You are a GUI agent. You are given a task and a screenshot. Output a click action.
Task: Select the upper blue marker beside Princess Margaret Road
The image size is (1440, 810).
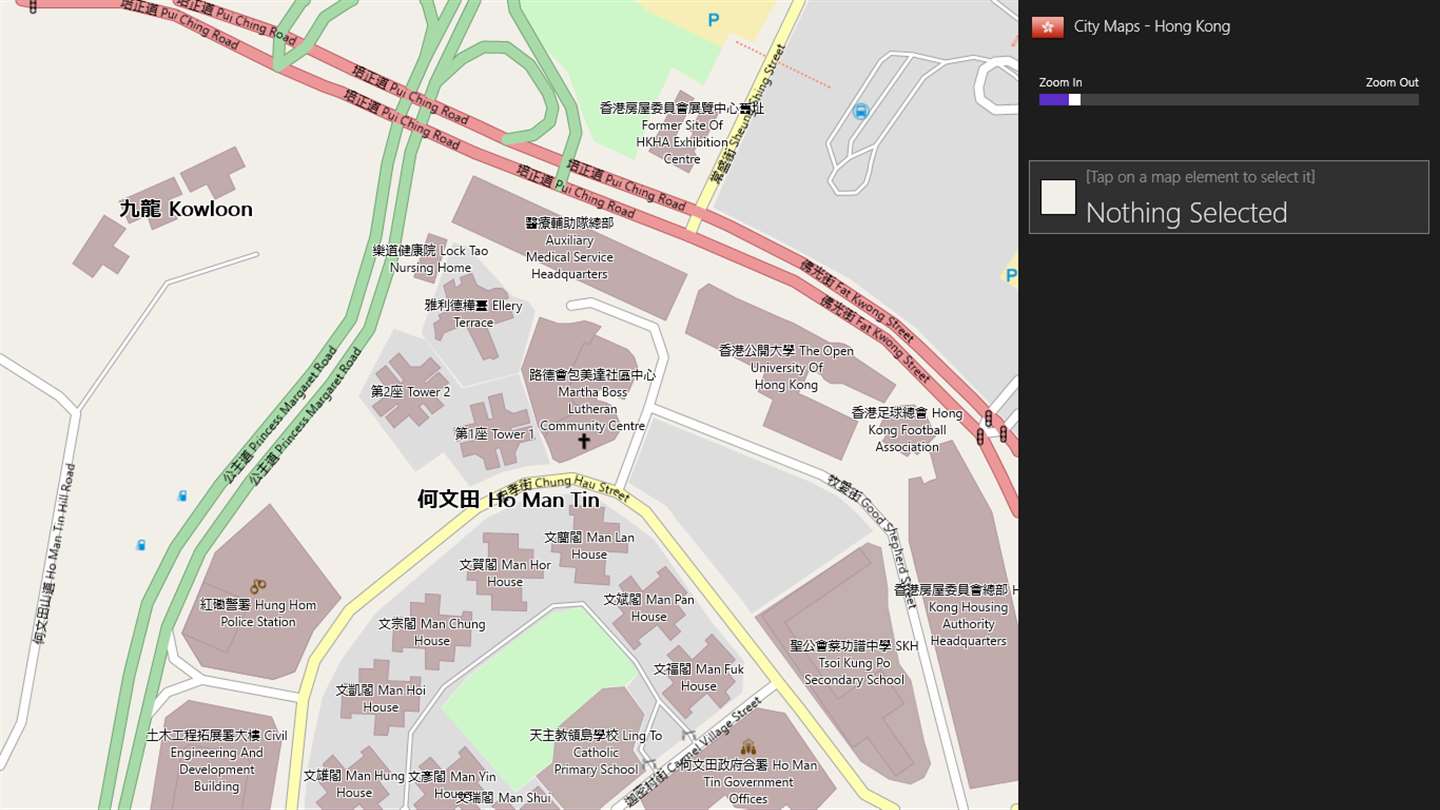coord(181,495)
